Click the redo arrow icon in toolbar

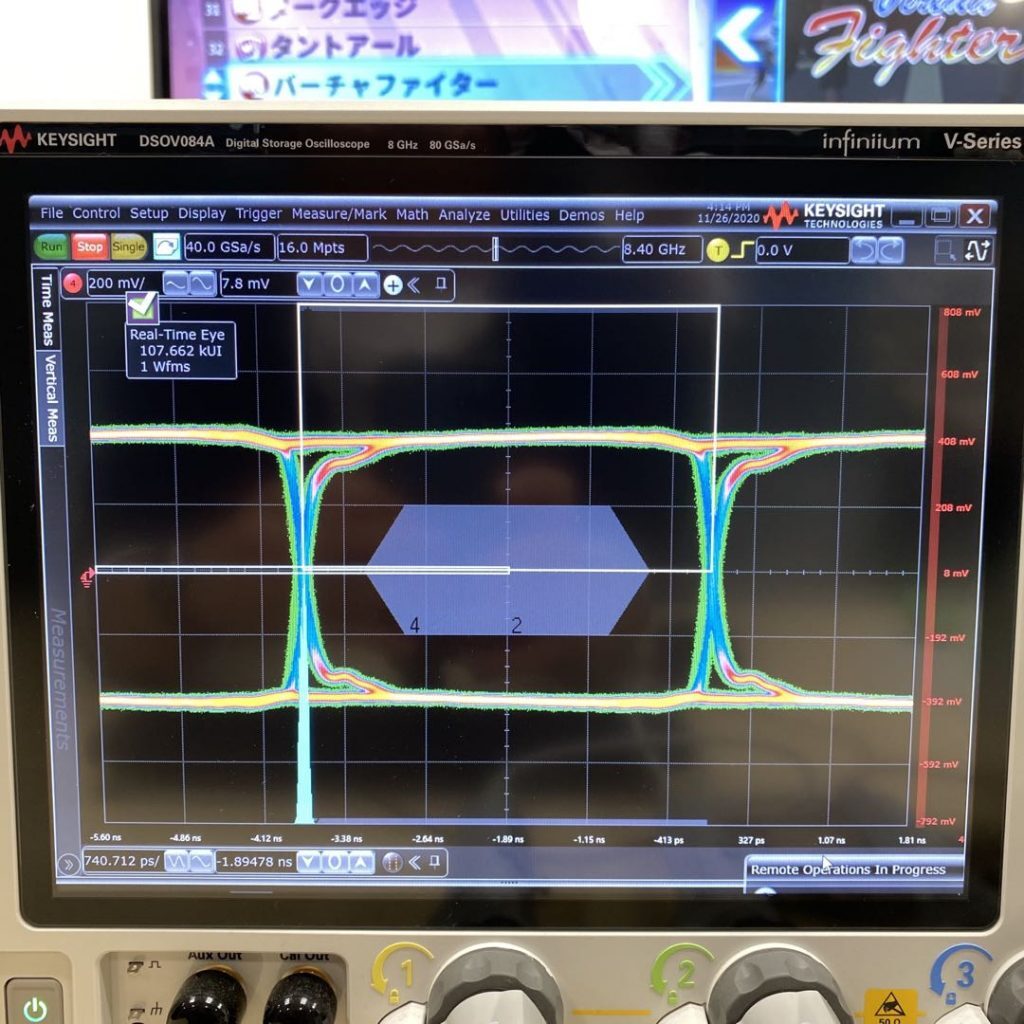click(889, 250)
